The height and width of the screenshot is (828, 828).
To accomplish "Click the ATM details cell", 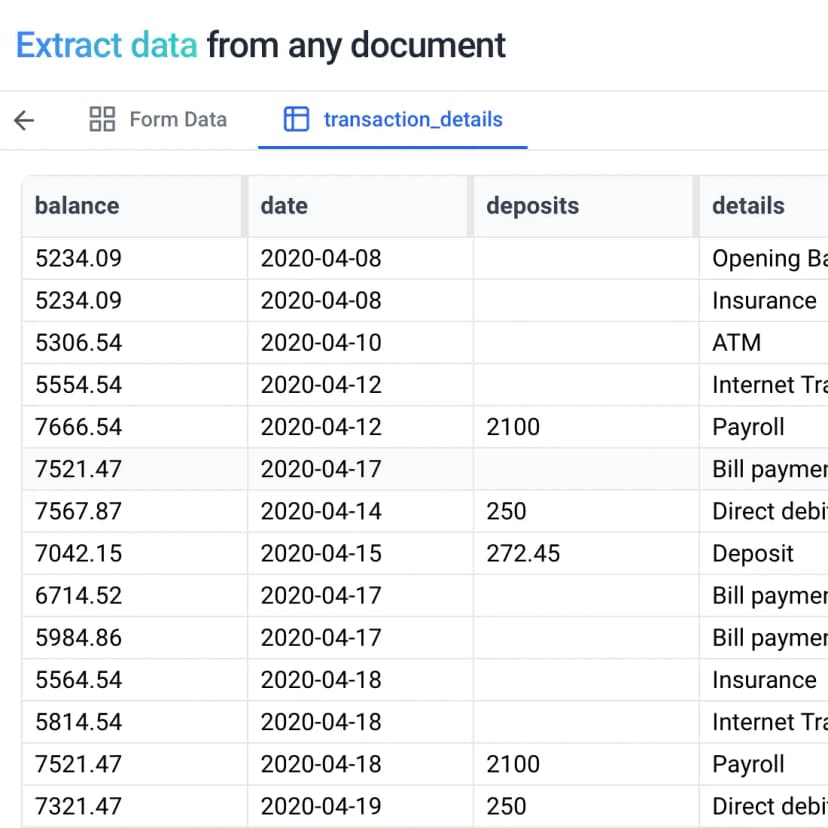I will 764,343.
